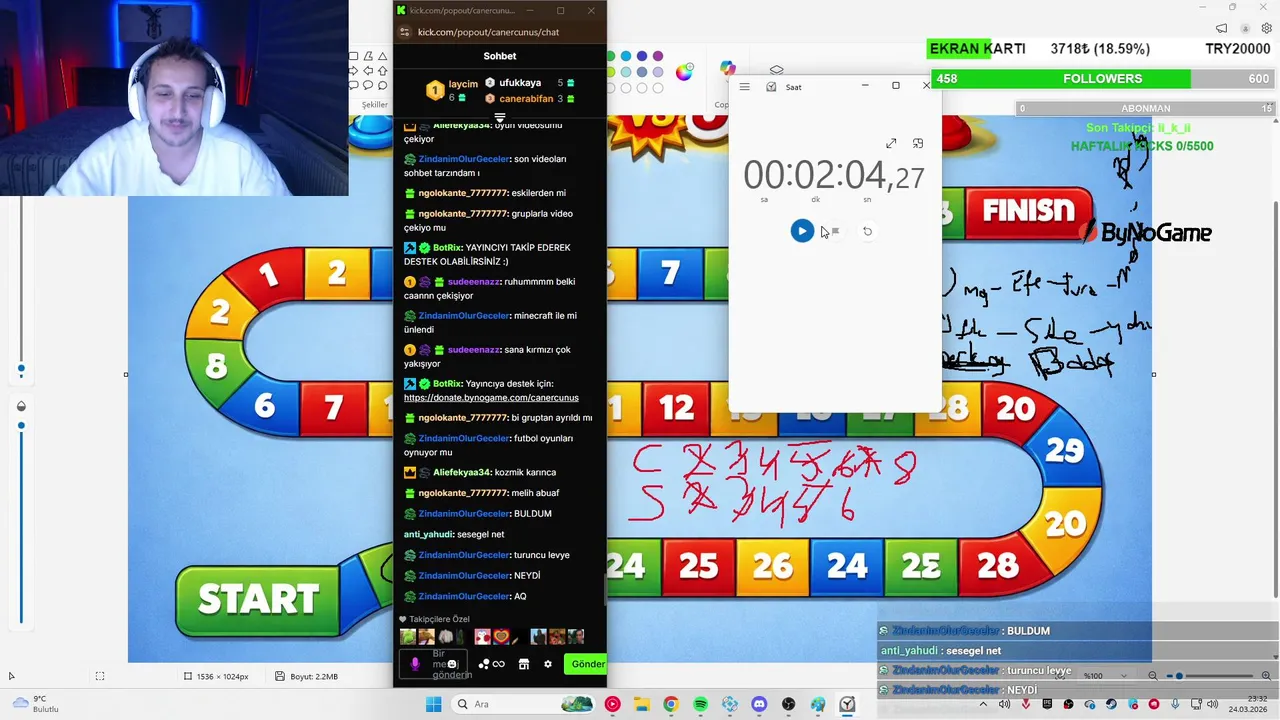The image size is (1280, 720).
Task: Open File Explorer from the taskbar
Action: pyautogui.click(x=641, y=704)
